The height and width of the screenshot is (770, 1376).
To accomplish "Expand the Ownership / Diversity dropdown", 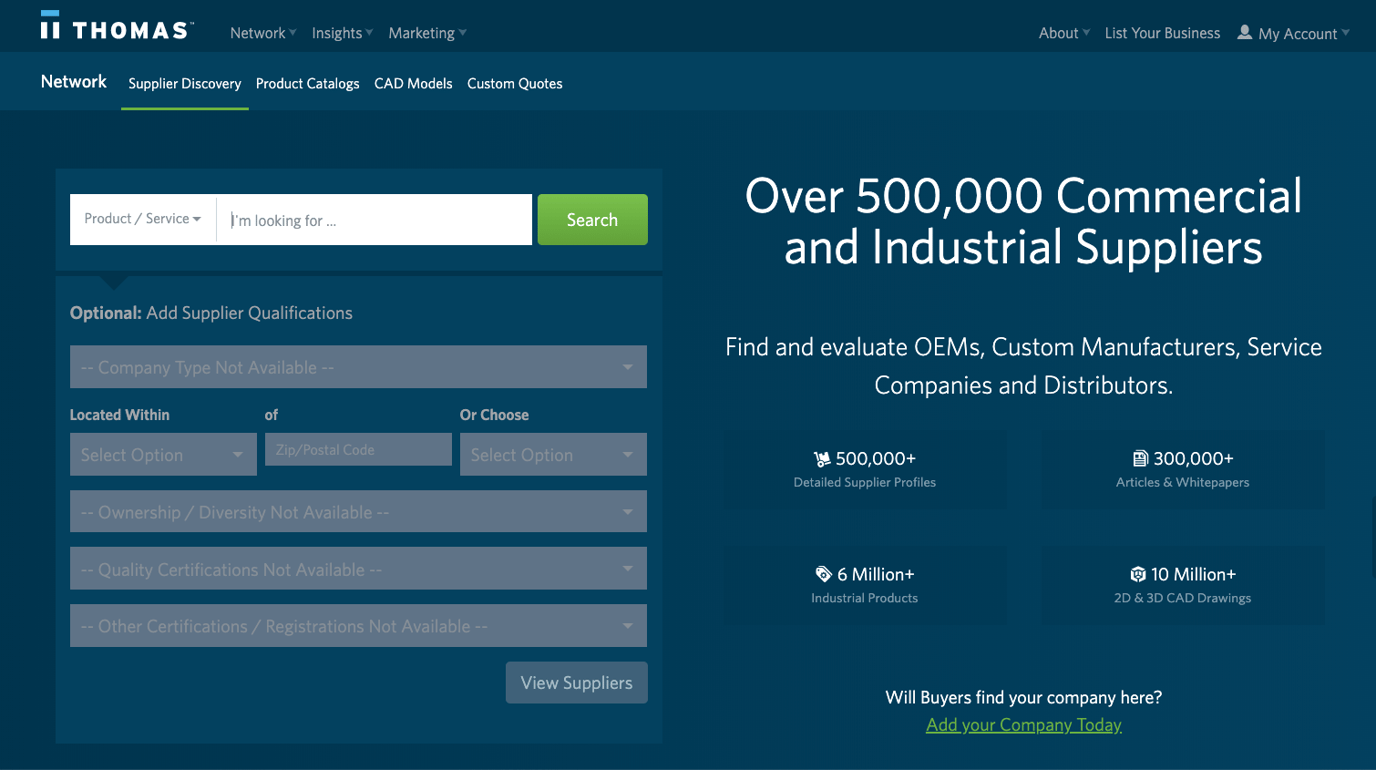I will (x=358, y=511).
